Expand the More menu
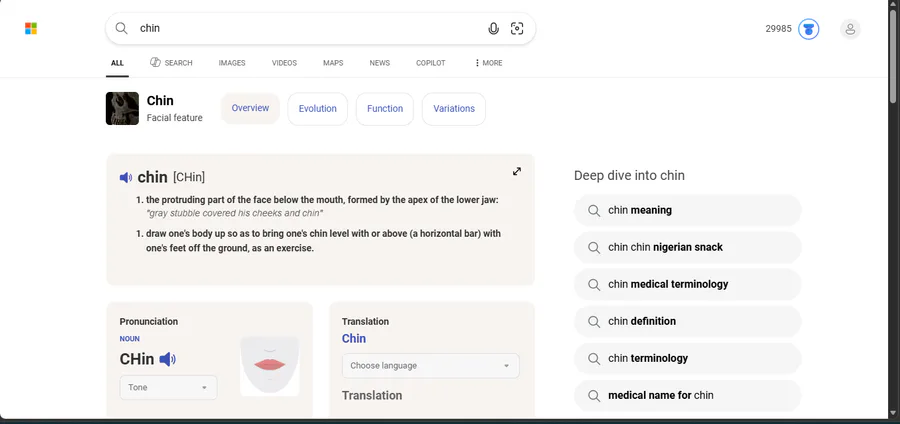Viewport: 900px width, 424px height. (x=489, y=63)
